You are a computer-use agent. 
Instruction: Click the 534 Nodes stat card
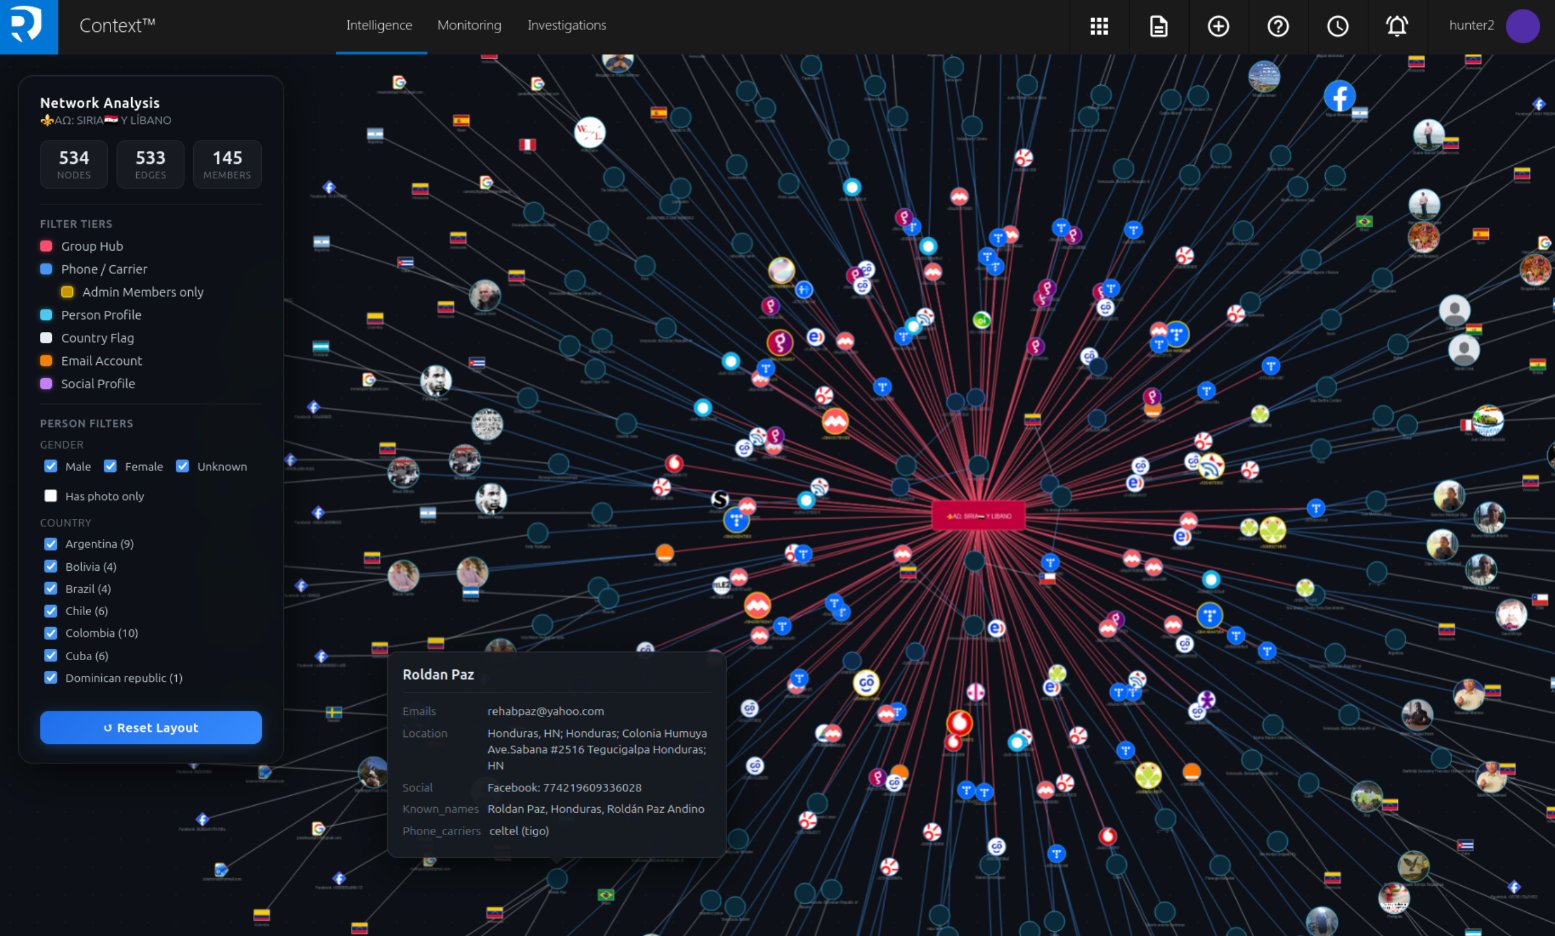pyautogui.click(x=74, y=165)
